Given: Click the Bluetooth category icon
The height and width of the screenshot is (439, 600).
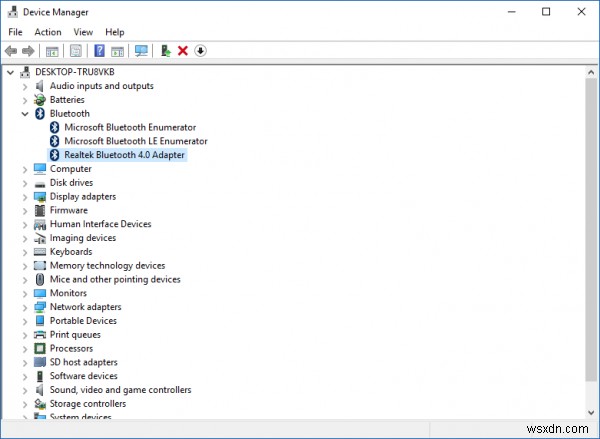Looking at the screenshot, I should (x=40, y=114).
